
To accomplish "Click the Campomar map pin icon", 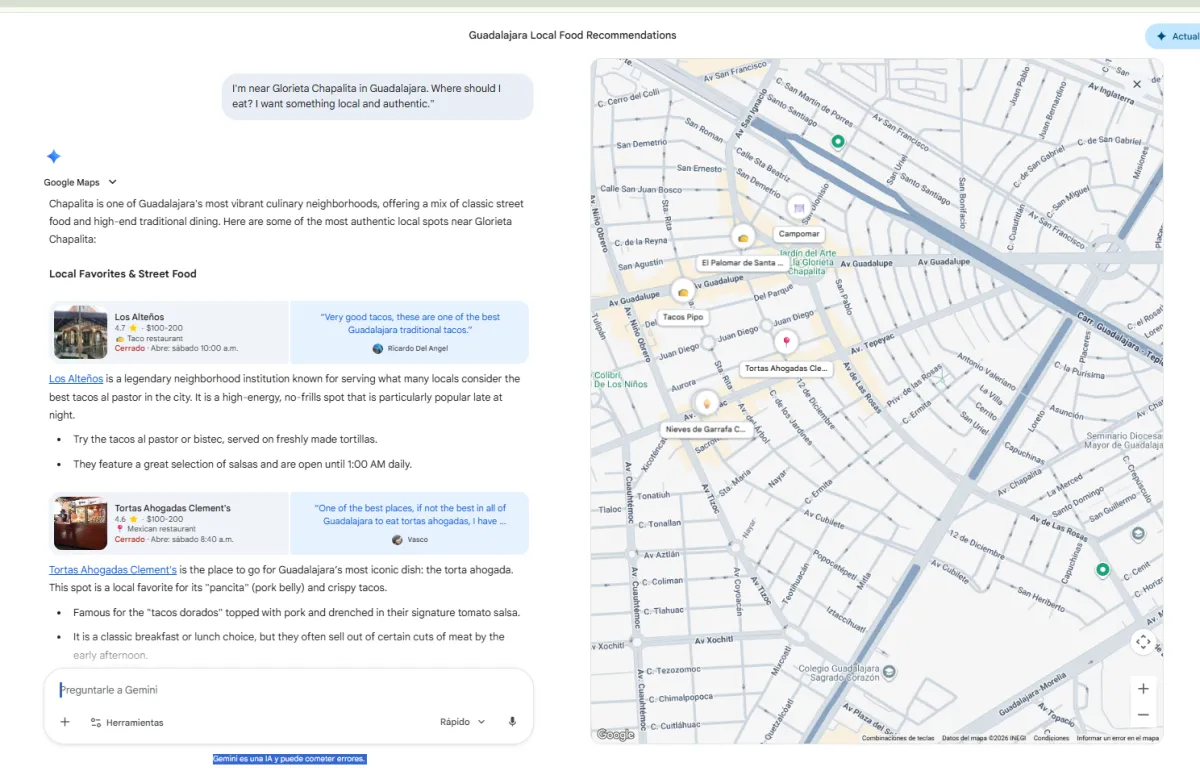I will click(798, 207).
